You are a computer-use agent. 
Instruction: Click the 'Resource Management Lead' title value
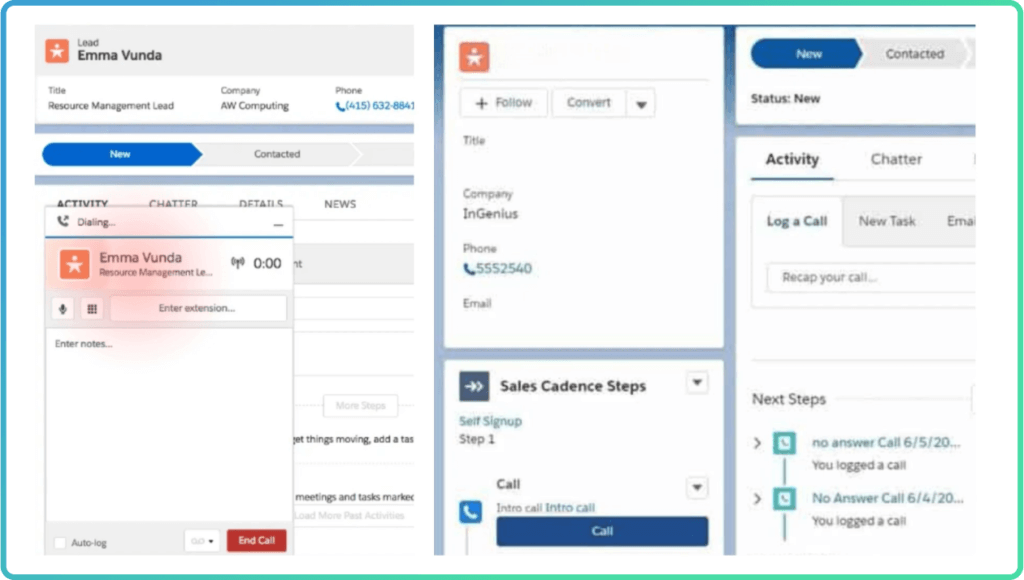(111, 106)
